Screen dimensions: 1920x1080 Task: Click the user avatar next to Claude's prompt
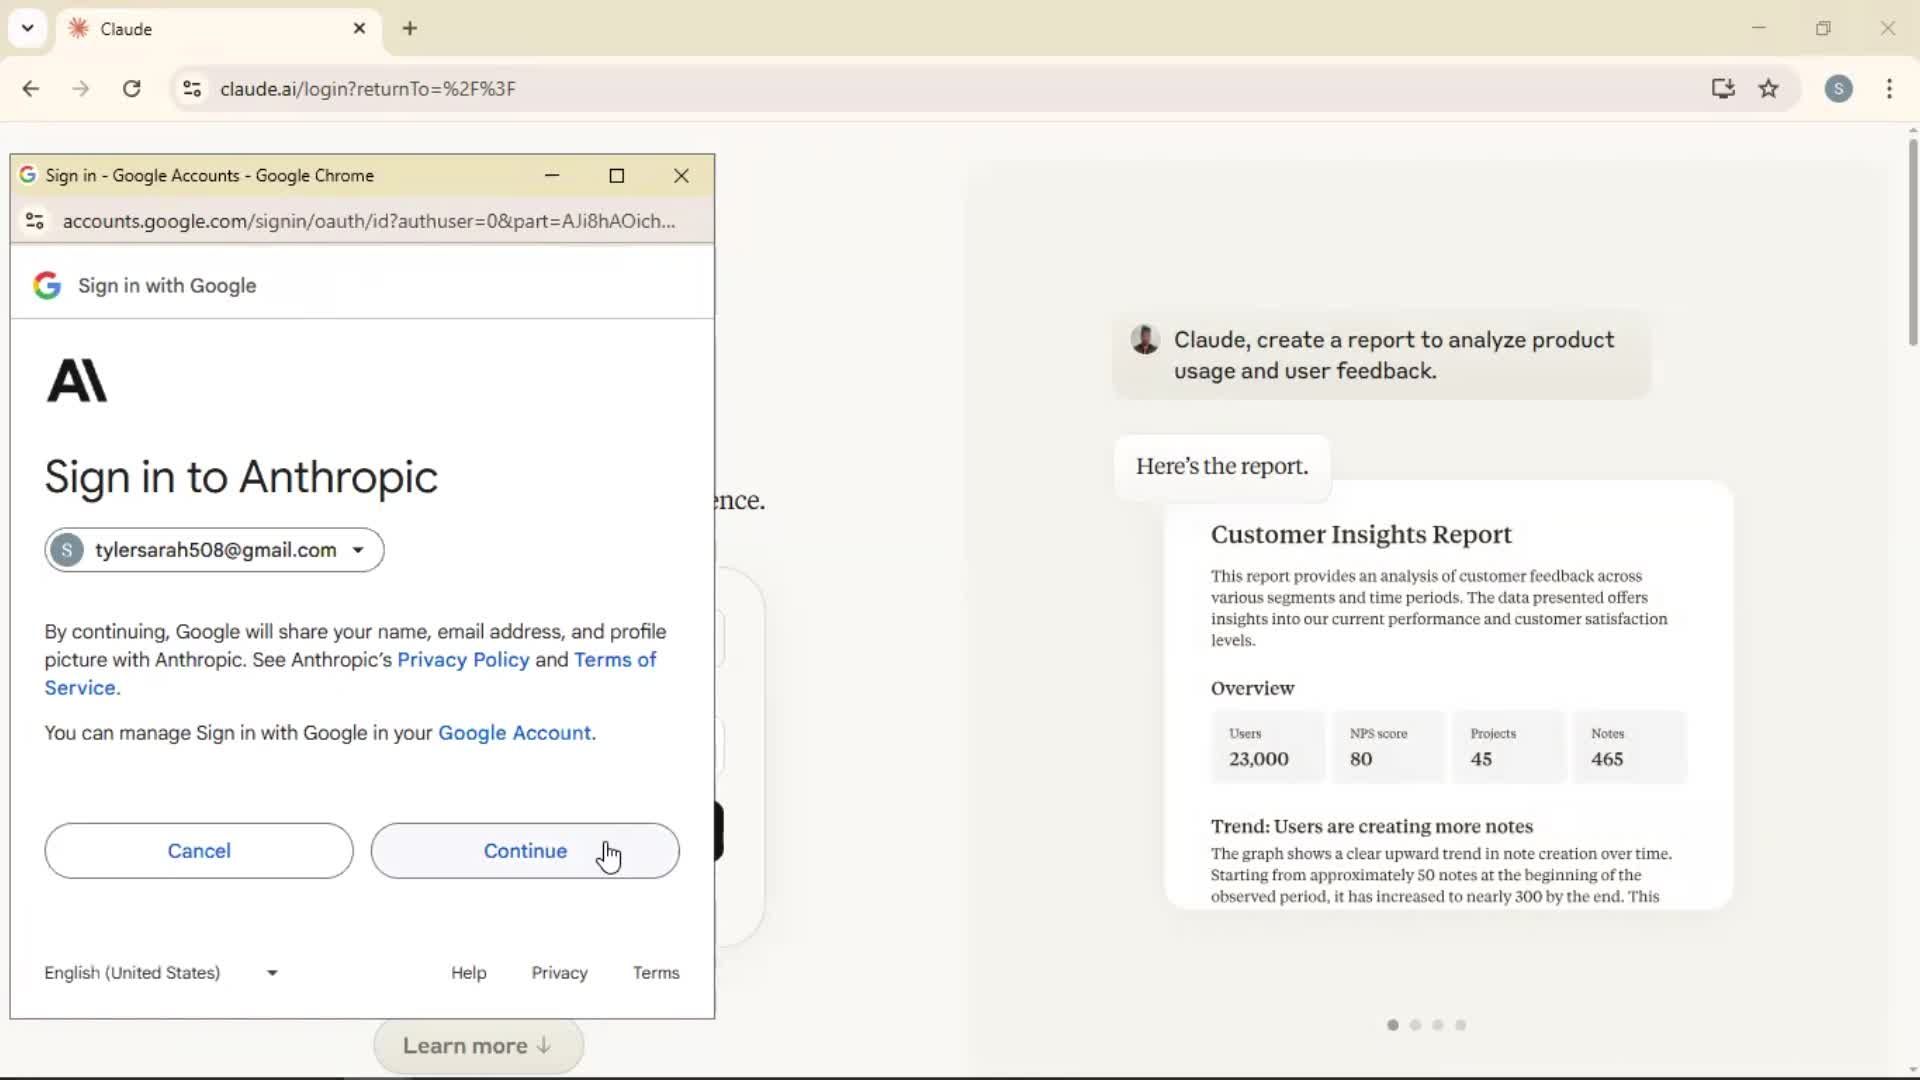click(x=1144, y=340)
